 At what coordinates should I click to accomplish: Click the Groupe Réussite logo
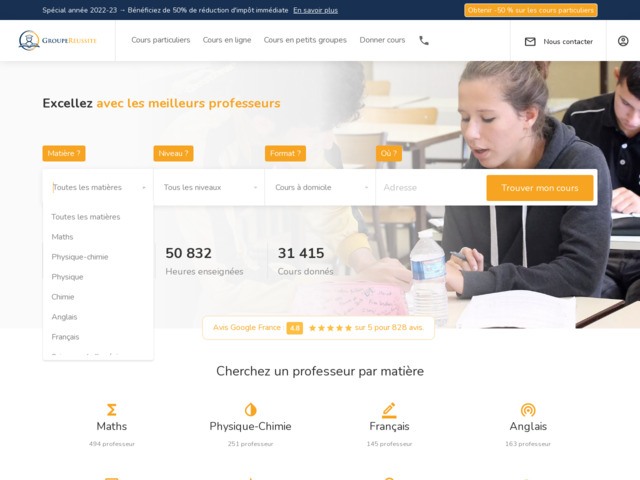click(x=58, y=40)
